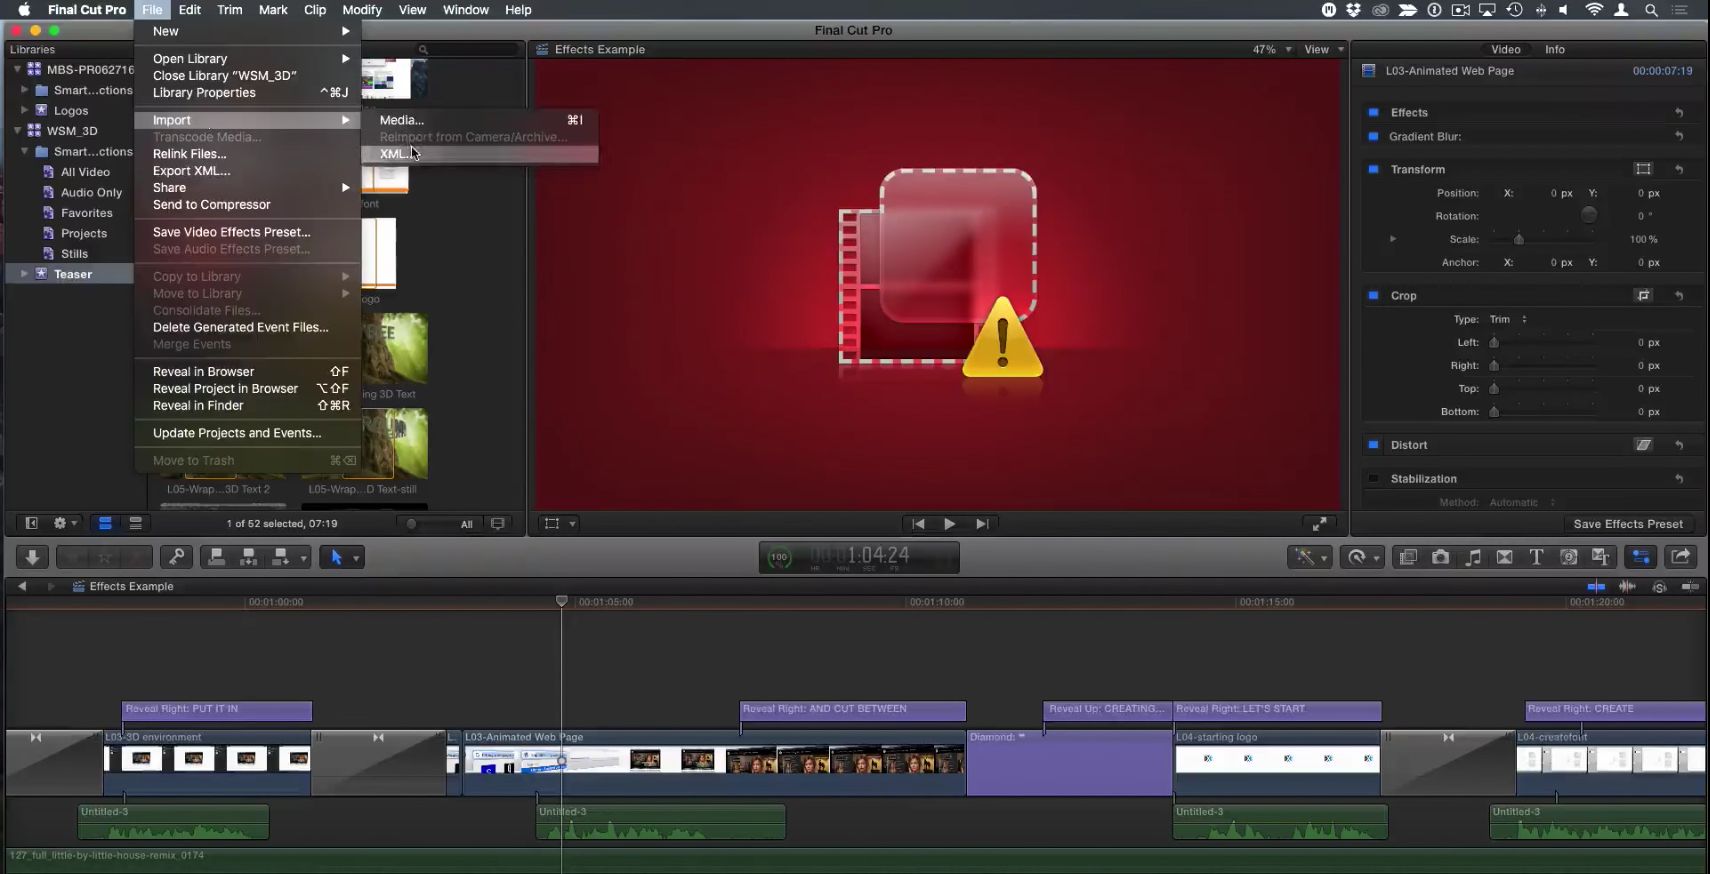The height and width of the screenshot is (874, 1710).
Task: Choose XML... from Import submenu
Action: (480, 154)
